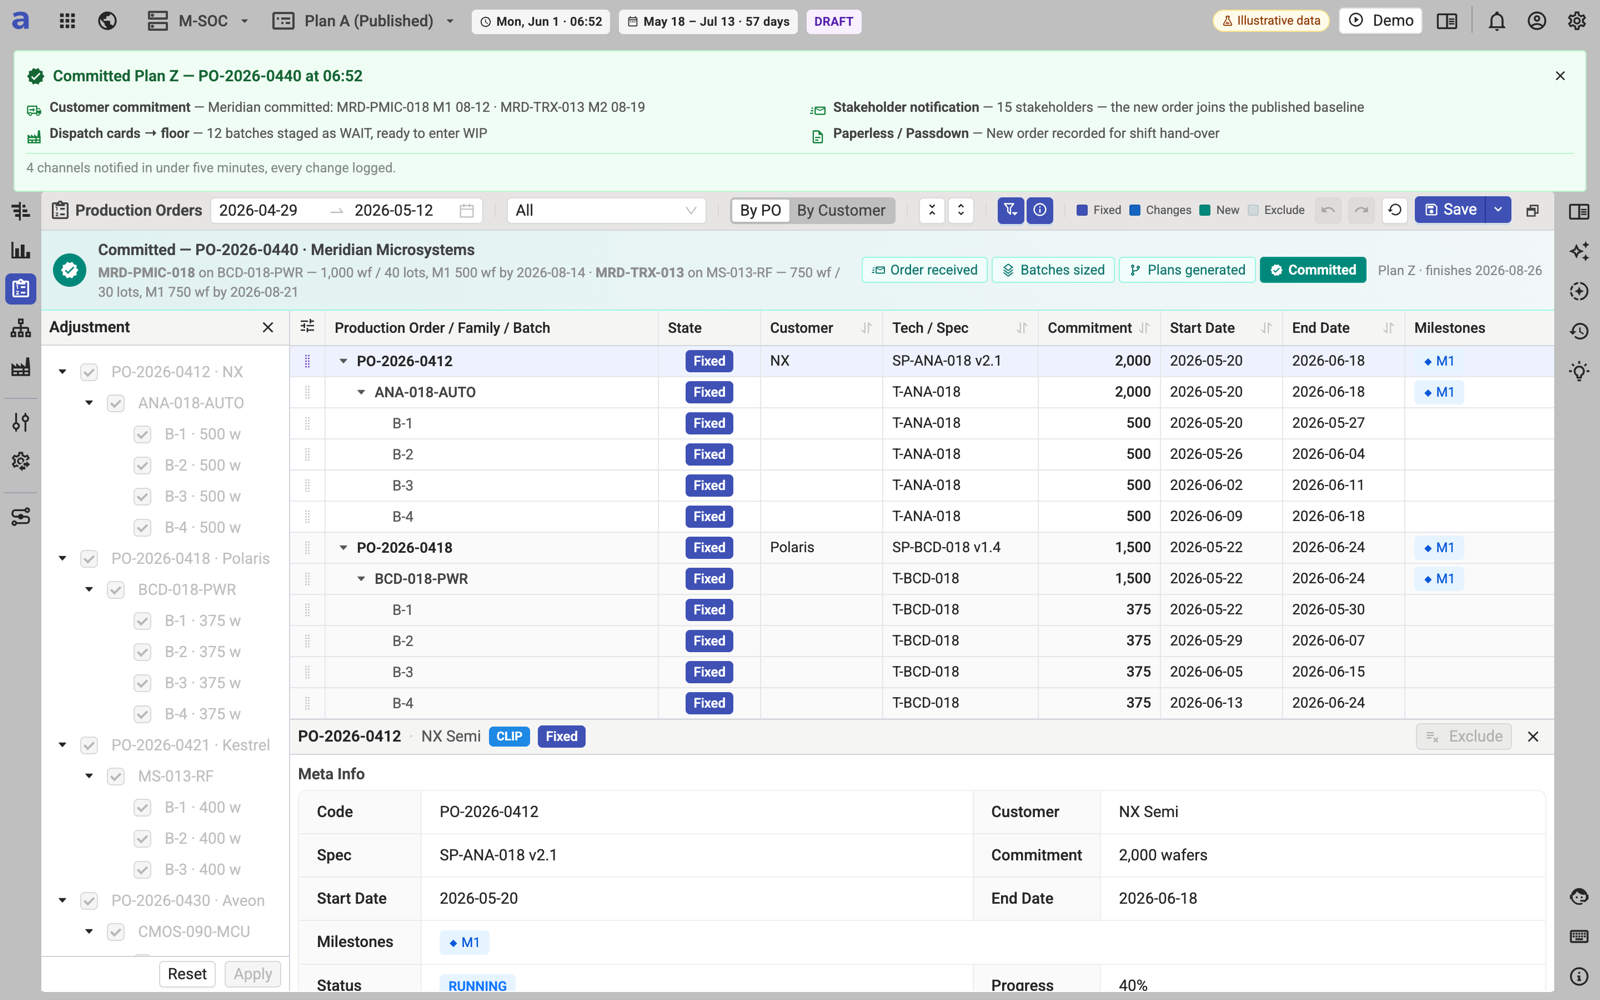Collapse all rows in Production Orders toolbar
Viewport: 1600px width, 1000px height.
coord(931,210)
